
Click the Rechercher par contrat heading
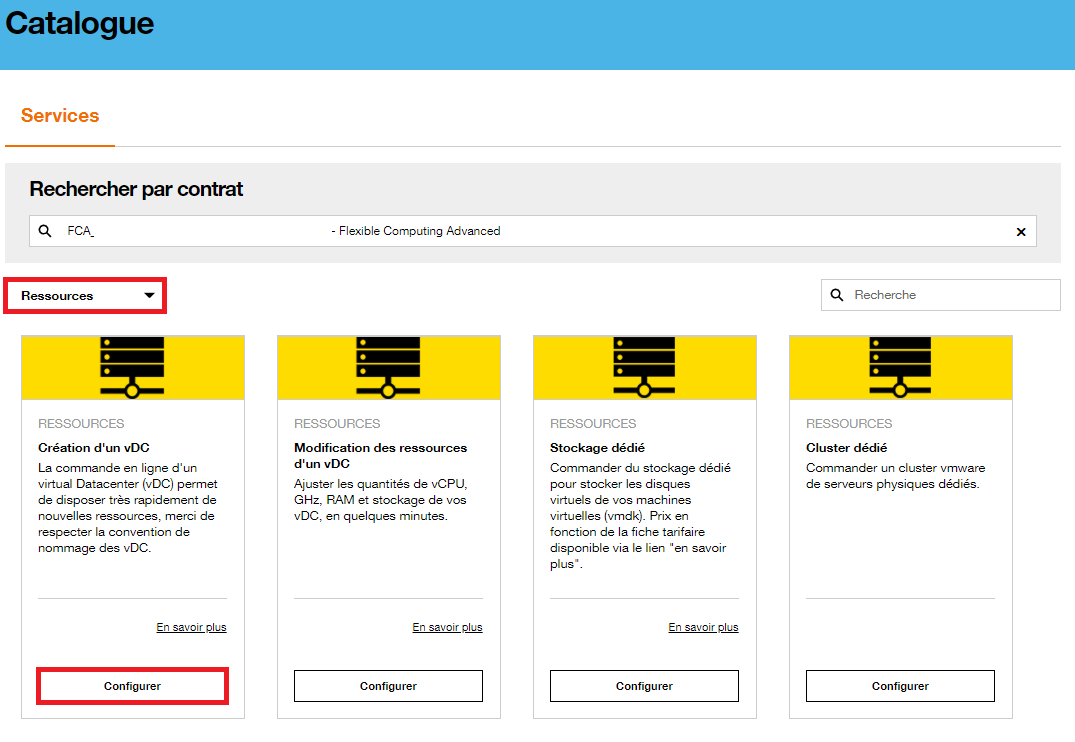click(136, 189)
